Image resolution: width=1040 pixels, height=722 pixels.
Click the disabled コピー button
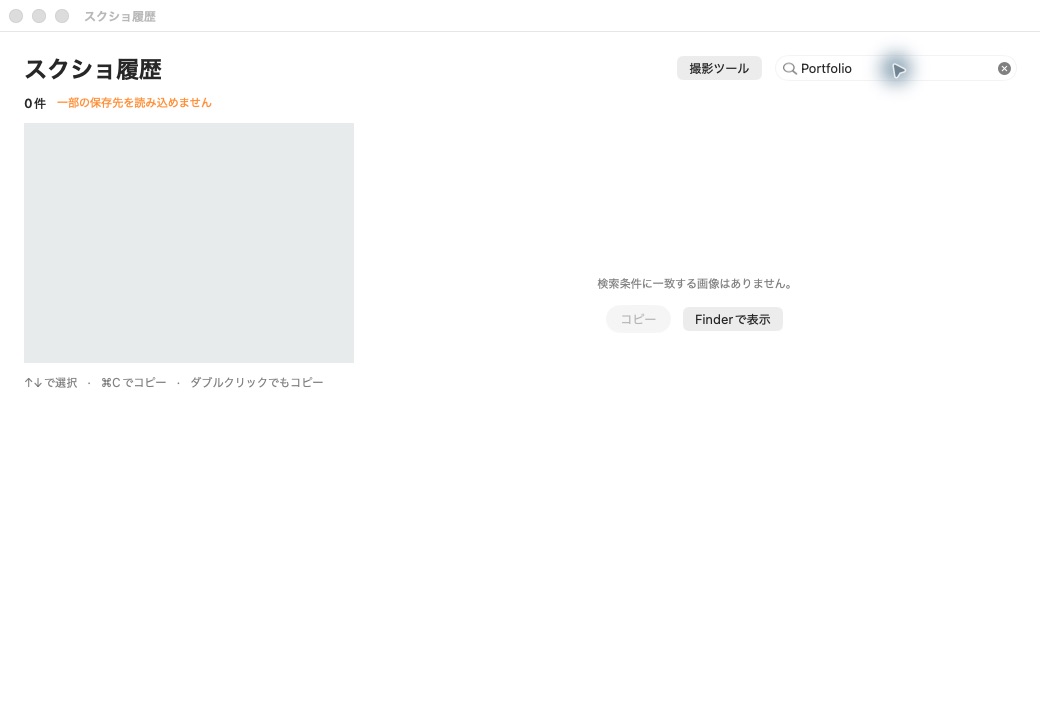(638, 320)
